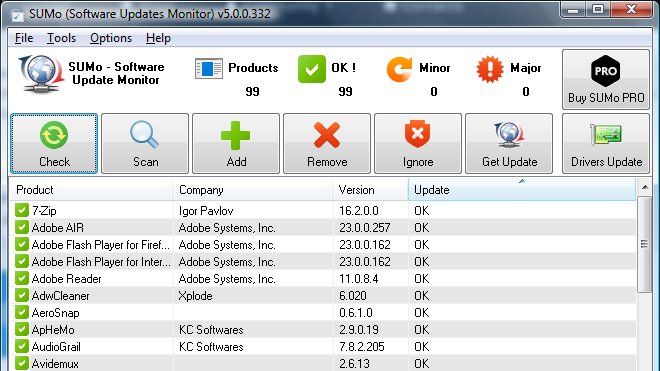Click Buy SUMo PRO button
This screenshot has width=660, height=371.
(x=606, y=79)
